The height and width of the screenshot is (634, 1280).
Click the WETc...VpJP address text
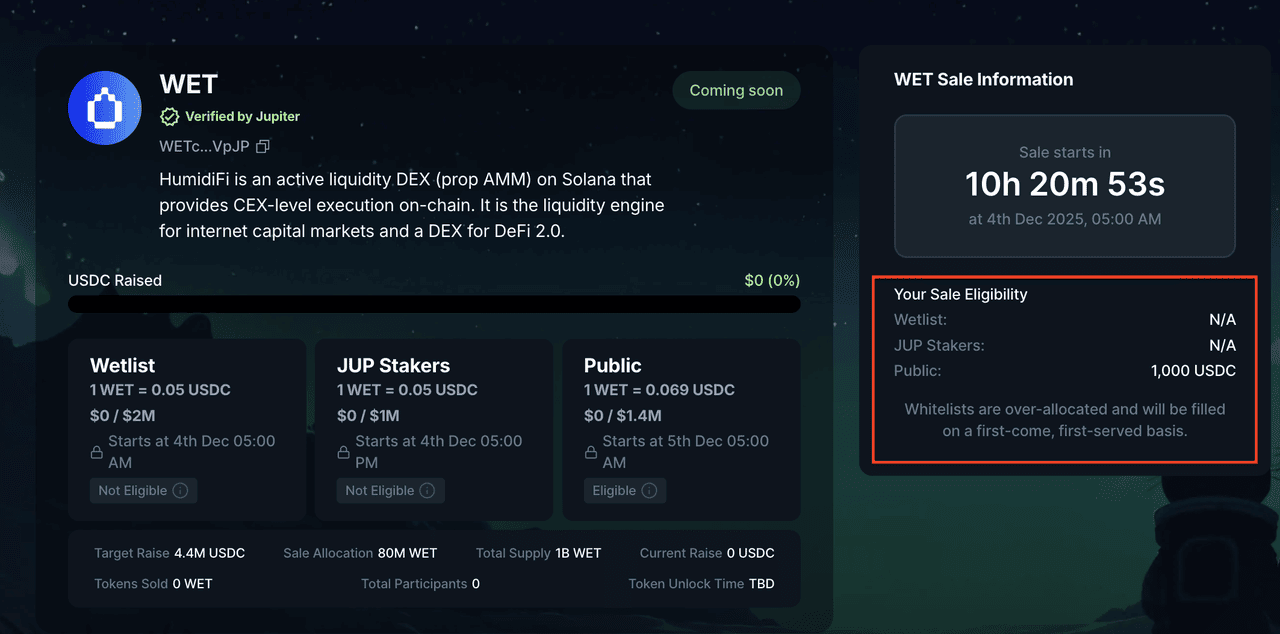pos(204,146)
